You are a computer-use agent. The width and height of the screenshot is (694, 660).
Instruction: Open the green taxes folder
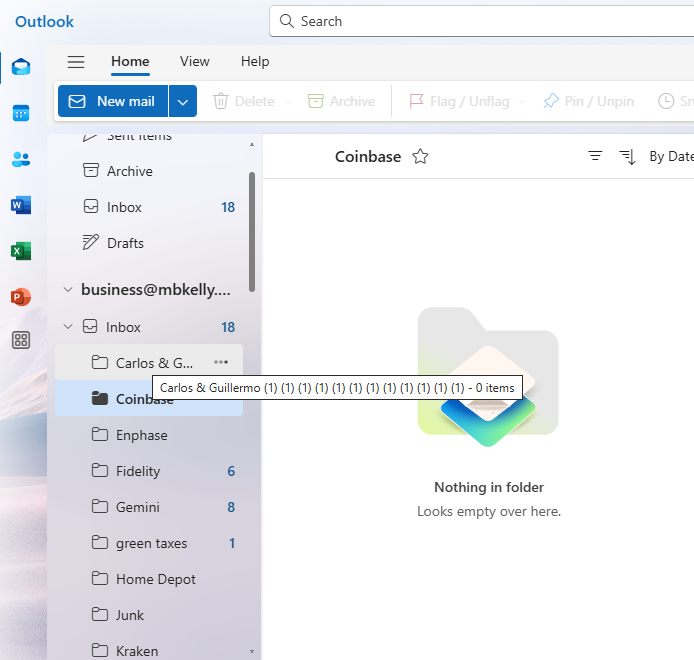149,543
